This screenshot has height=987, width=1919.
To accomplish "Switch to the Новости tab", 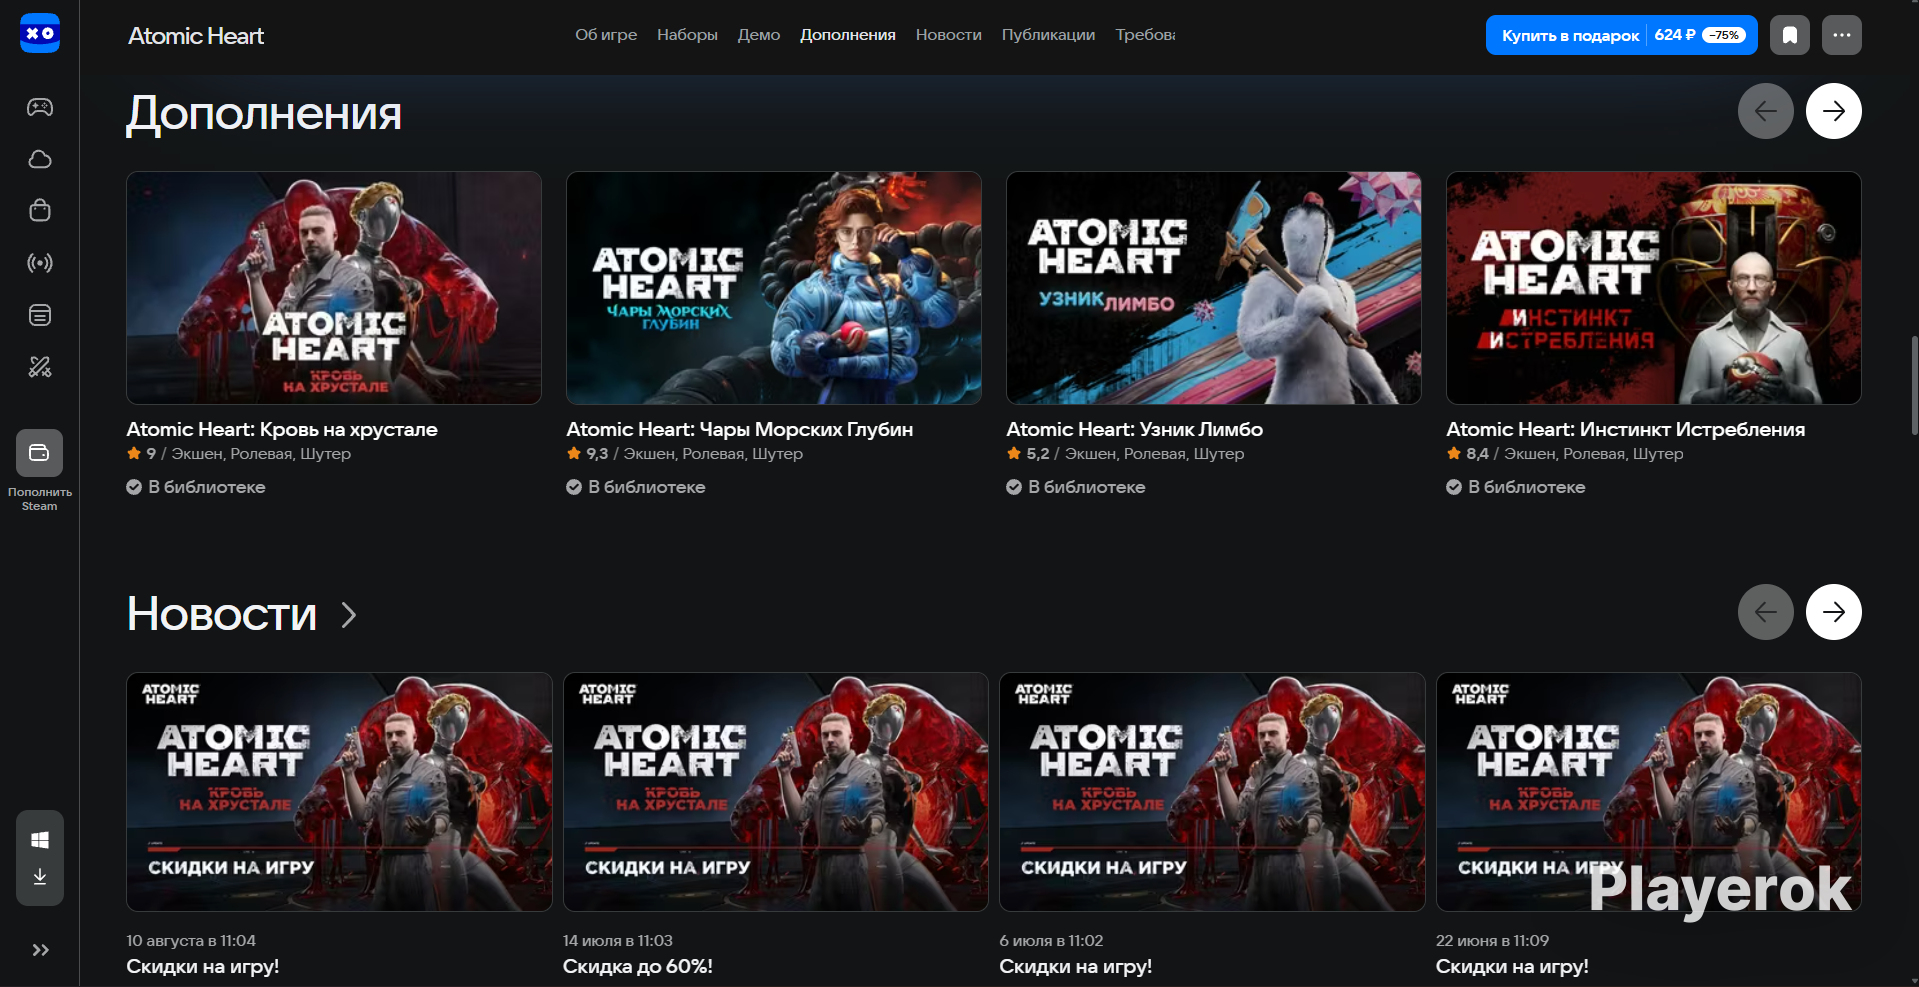I will coord(949,35).
